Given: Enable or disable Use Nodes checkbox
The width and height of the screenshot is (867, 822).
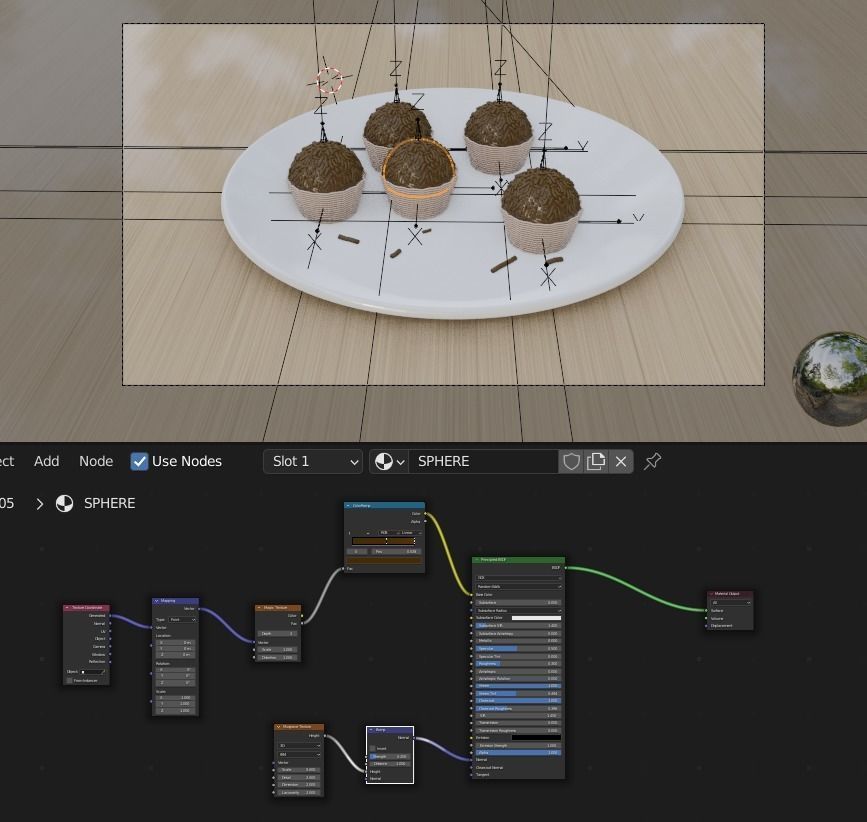Looking at the screenshot, I should coord(139,461).
